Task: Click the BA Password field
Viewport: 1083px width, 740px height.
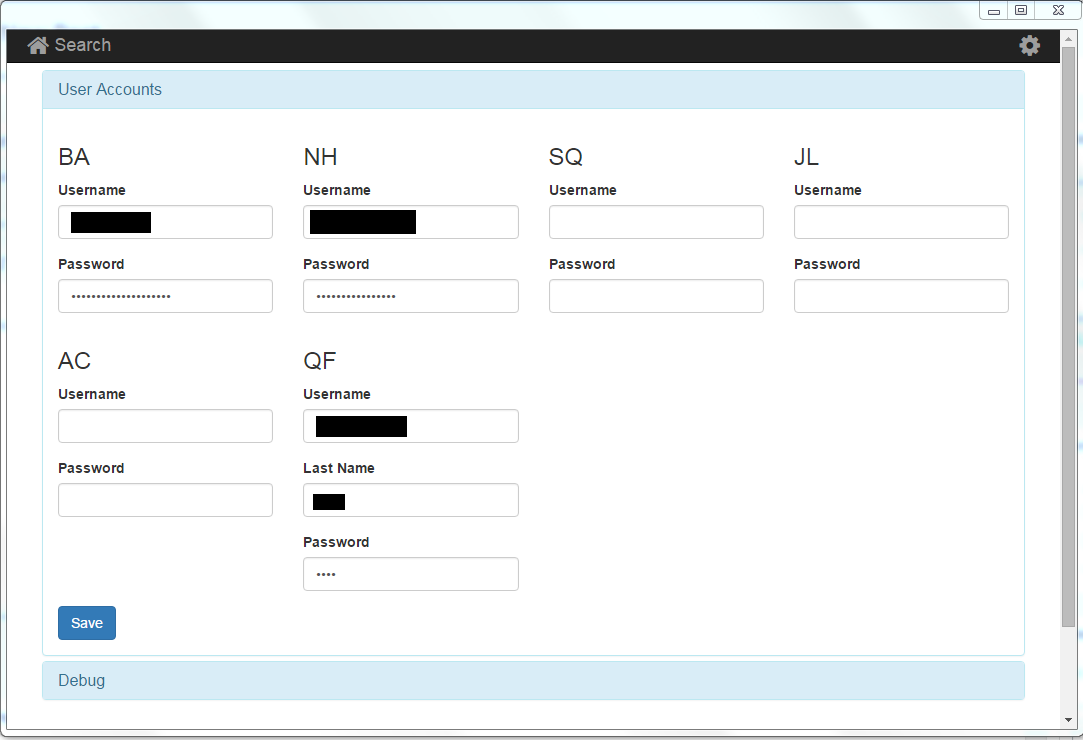Action: point(165,296)
